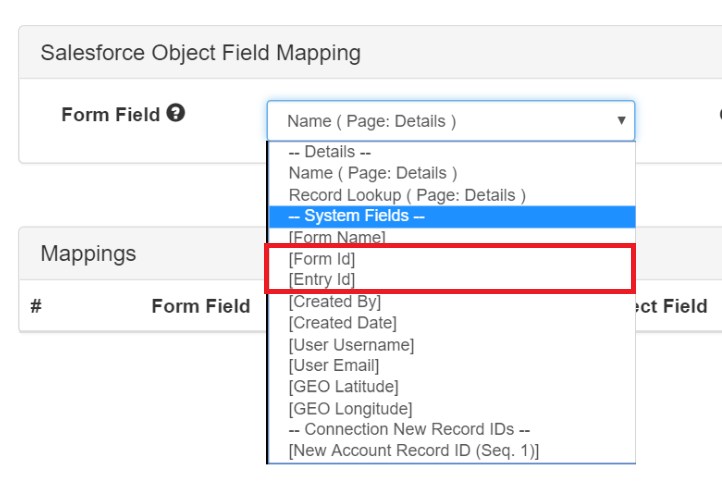Select the [Created By] option
722x481 pixels.
click(x=451, y=301)
